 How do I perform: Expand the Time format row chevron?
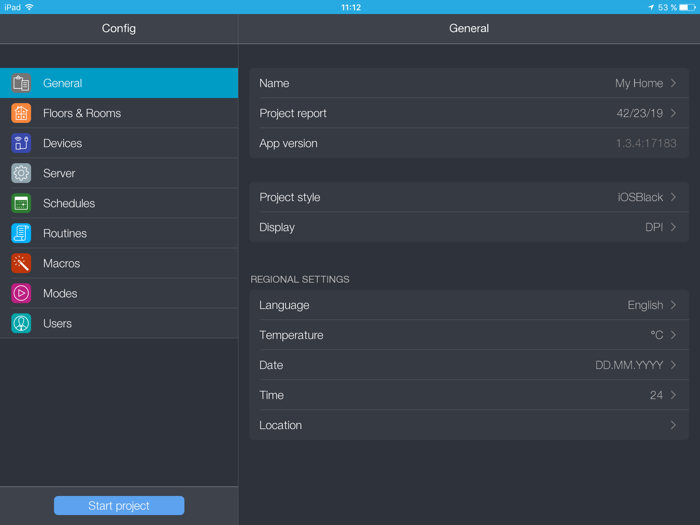pyautogui.click(x=673, y=395)
